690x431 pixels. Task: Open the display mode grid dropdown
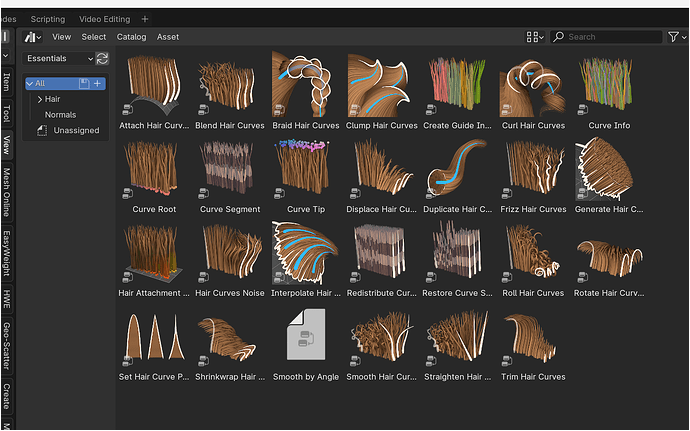[x=535, y=37]
